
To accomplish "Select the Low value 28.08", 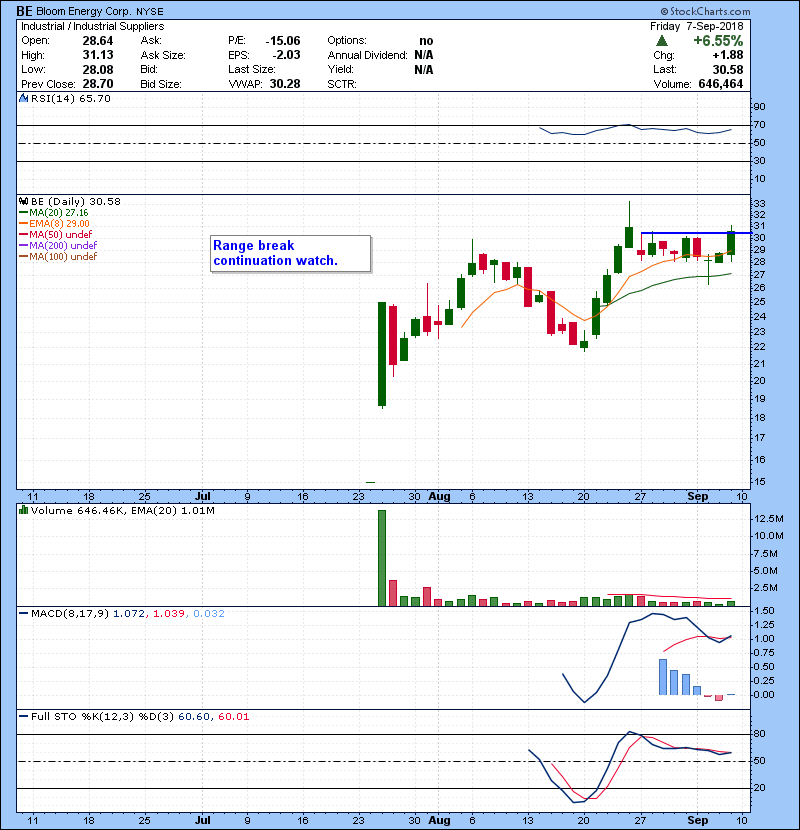I will [x=98, y=69].
